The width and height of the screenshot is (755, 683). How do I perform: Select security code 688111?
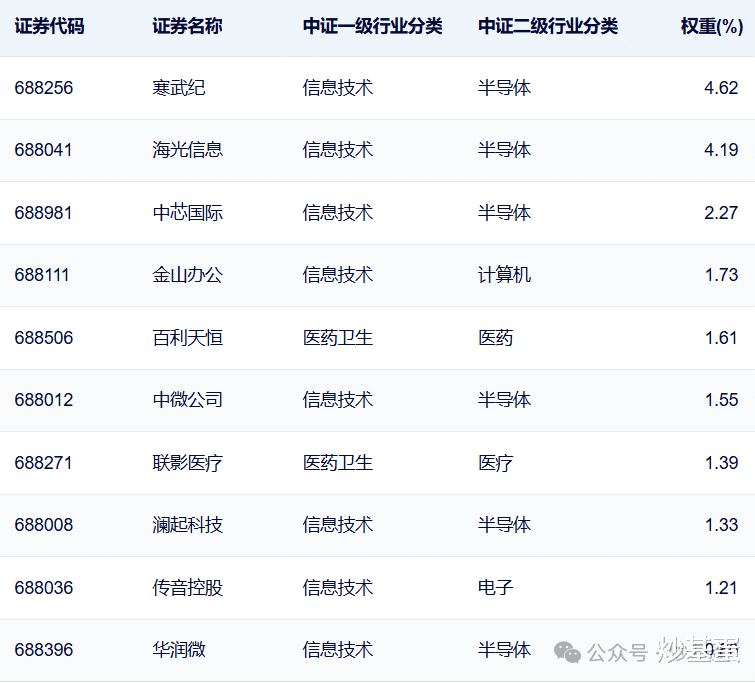tap(42, 275)
